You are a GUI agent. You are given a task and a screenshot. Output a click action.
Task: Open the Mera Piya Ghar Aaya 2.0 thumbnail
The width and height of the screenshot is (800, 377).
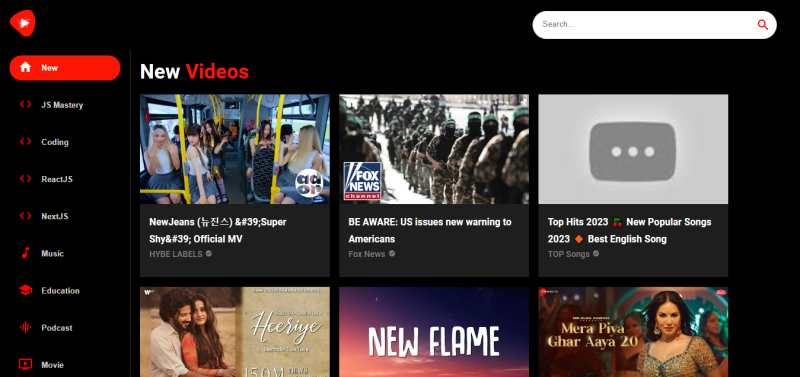(633, 332)
